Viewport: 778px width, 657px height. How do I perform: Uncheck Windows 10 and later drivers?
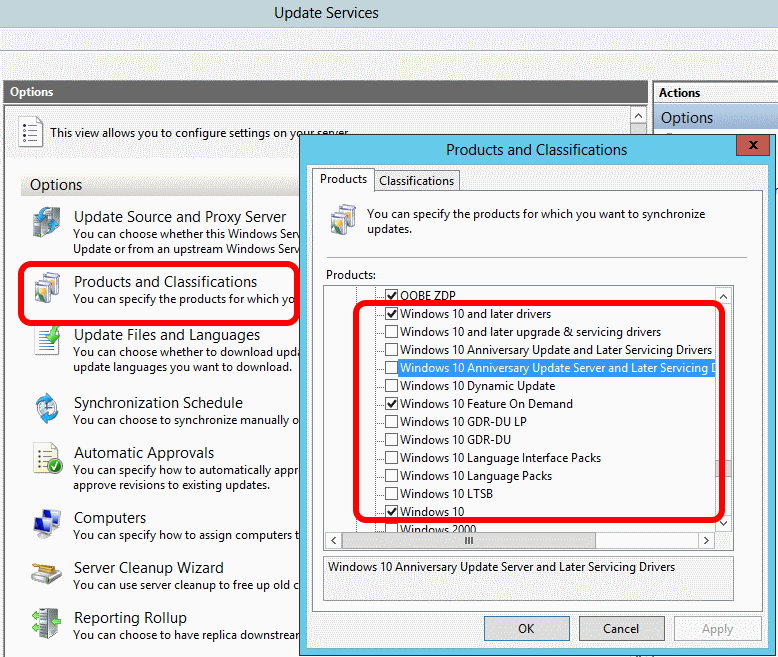pyautogui.click(x=392, y=314)
